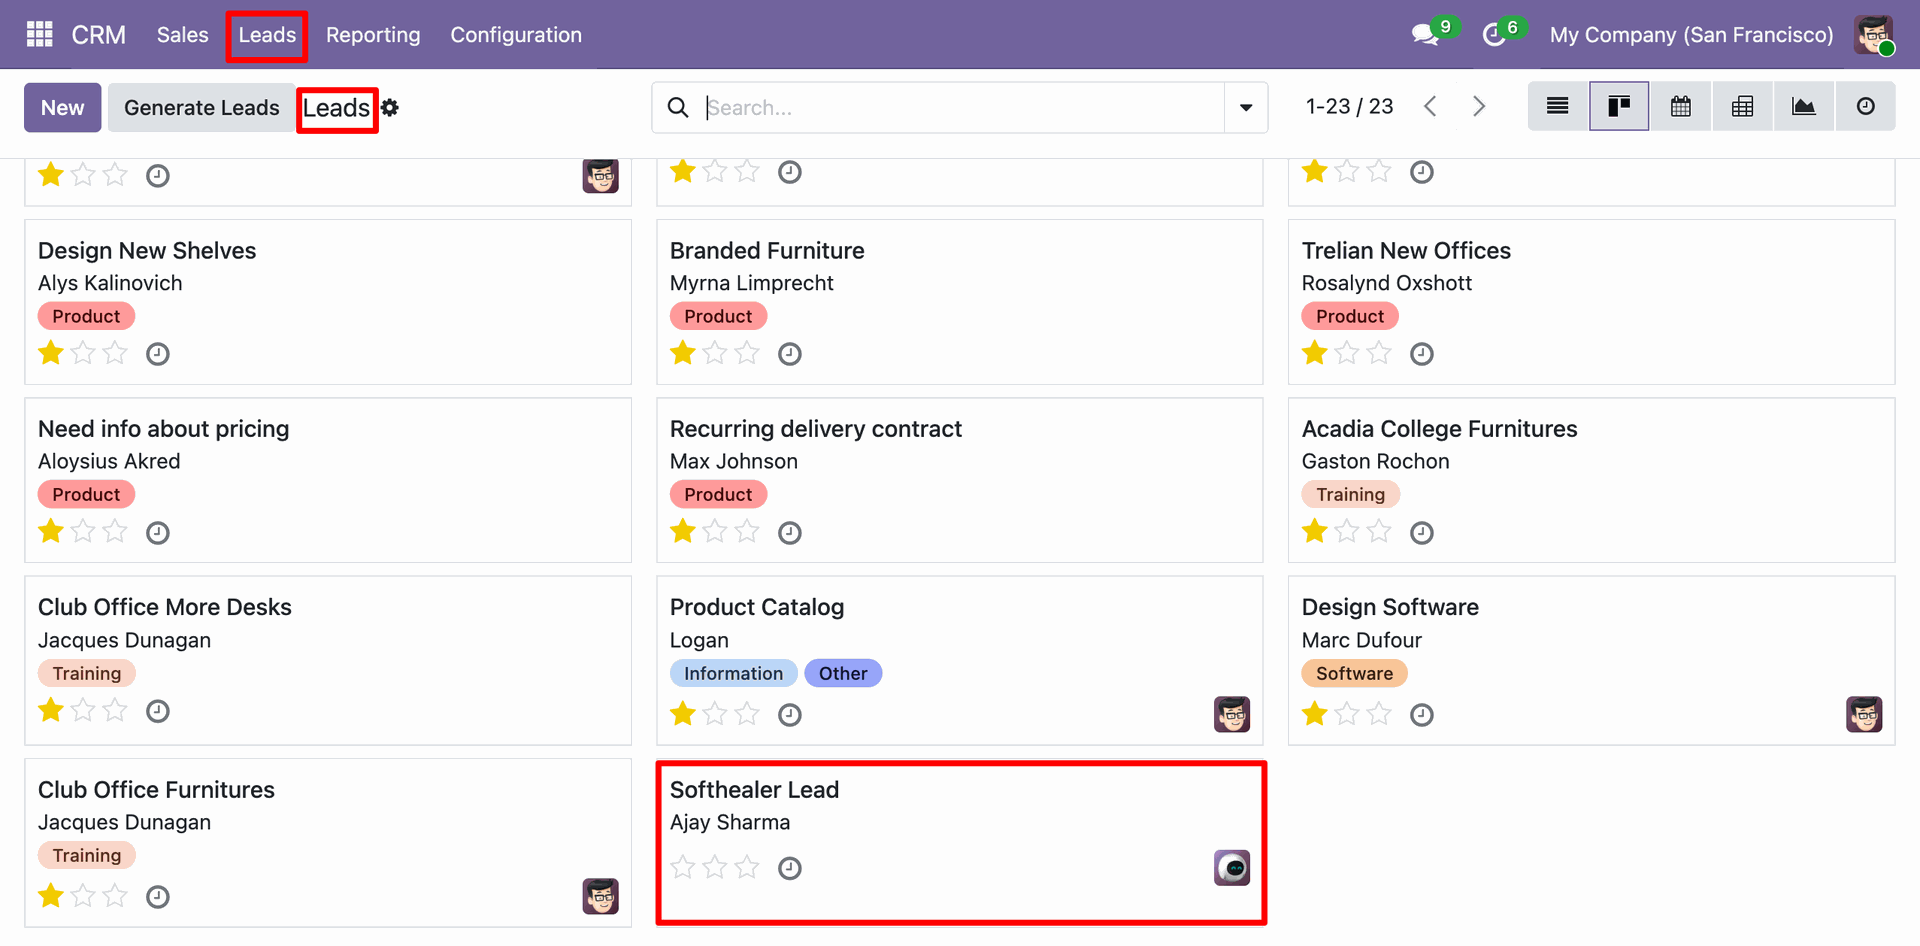This screenshot has height=946, width=1920.
Task: Click Information tag on Product Catalog
Action: 733,673
